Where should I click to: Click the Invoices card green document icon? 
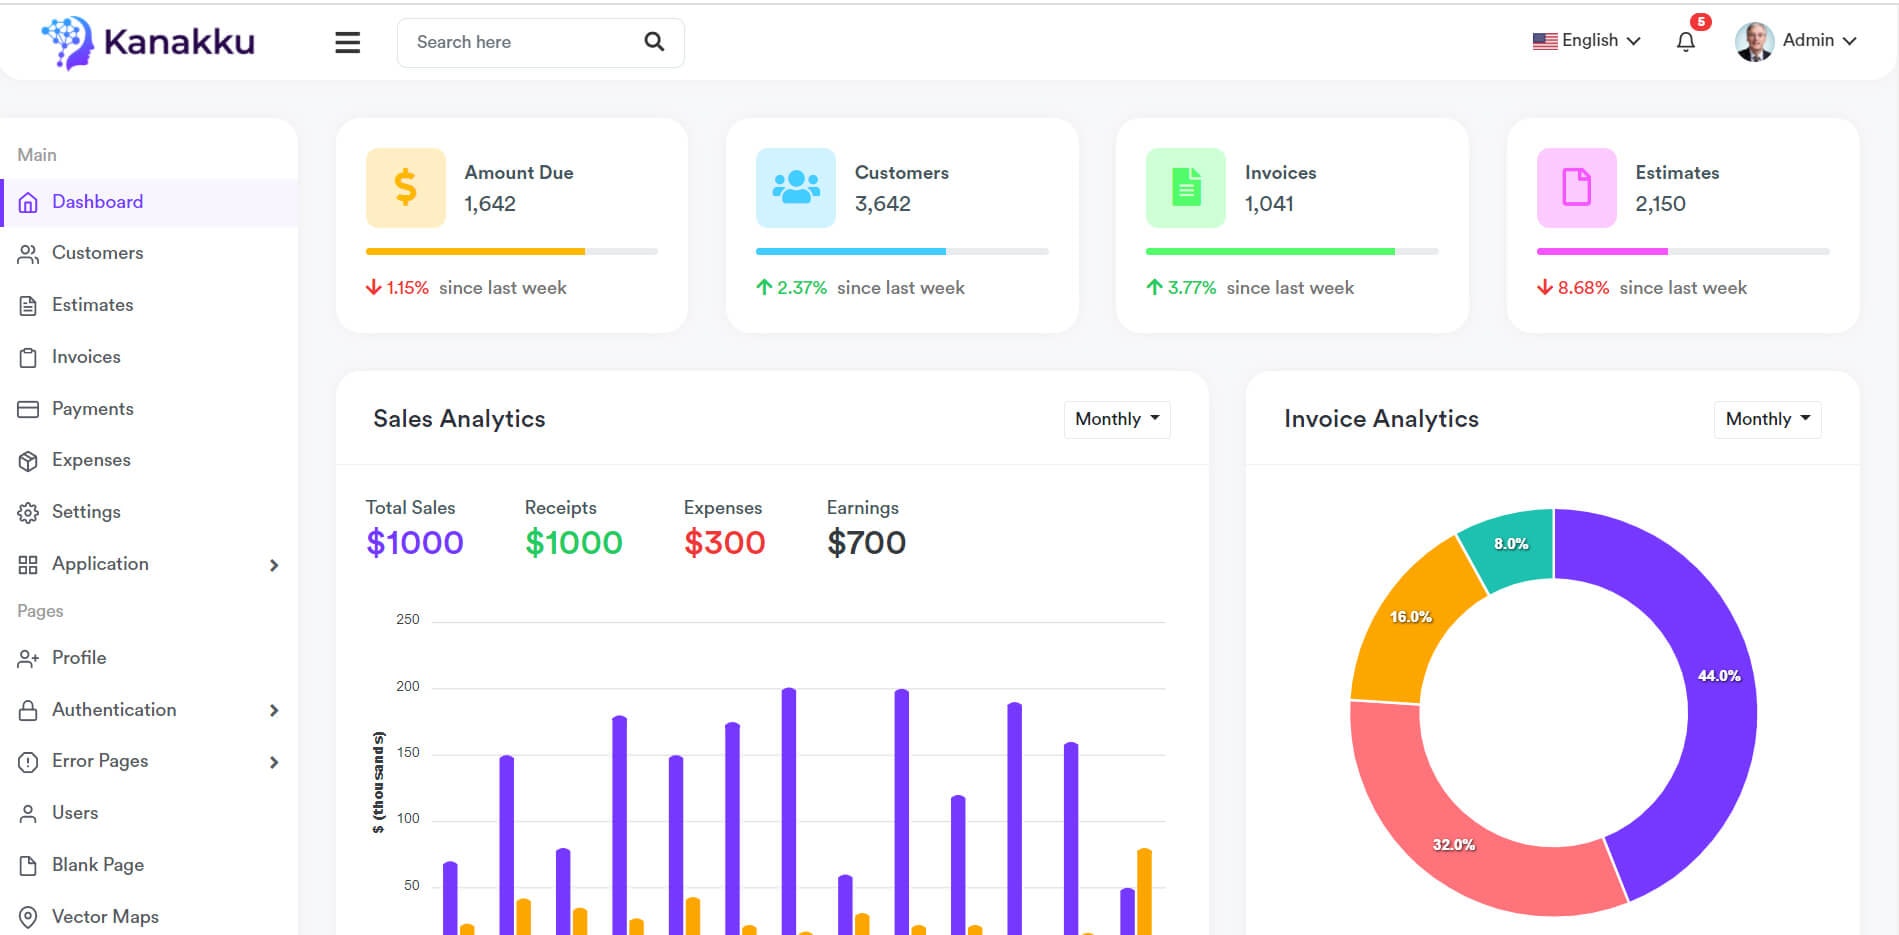pyautogui.click(x=1185, y=187)
